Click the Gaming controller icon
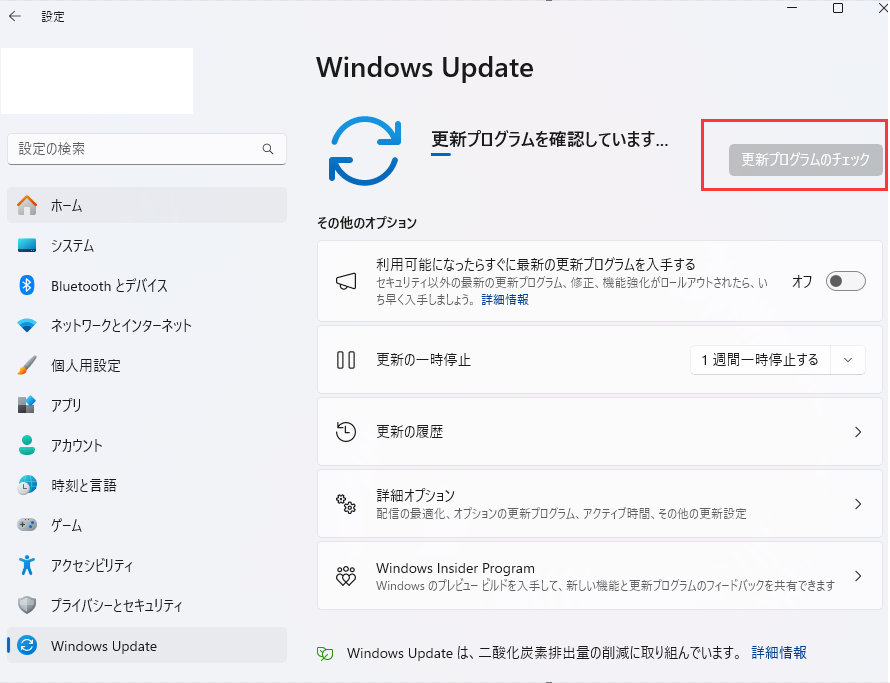Image resolution: width=890 pixels, height=683 pixels. click(x=27, y=525)
